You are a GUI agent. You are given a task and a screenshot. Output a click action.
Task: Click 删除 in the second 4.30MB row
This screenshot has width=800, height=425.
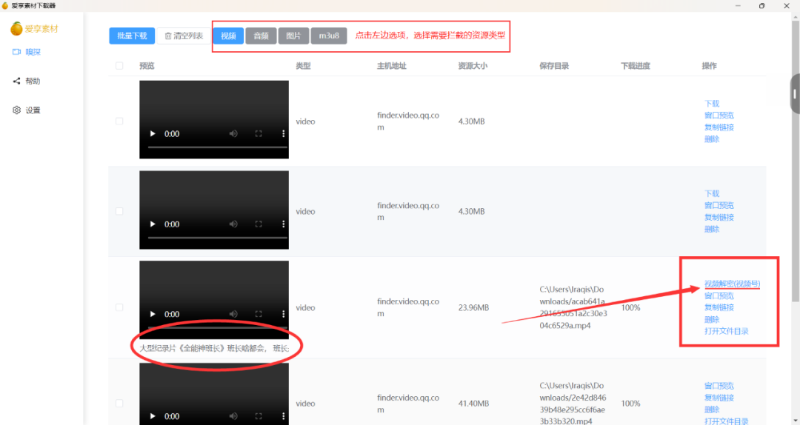(x=712, y=229)
